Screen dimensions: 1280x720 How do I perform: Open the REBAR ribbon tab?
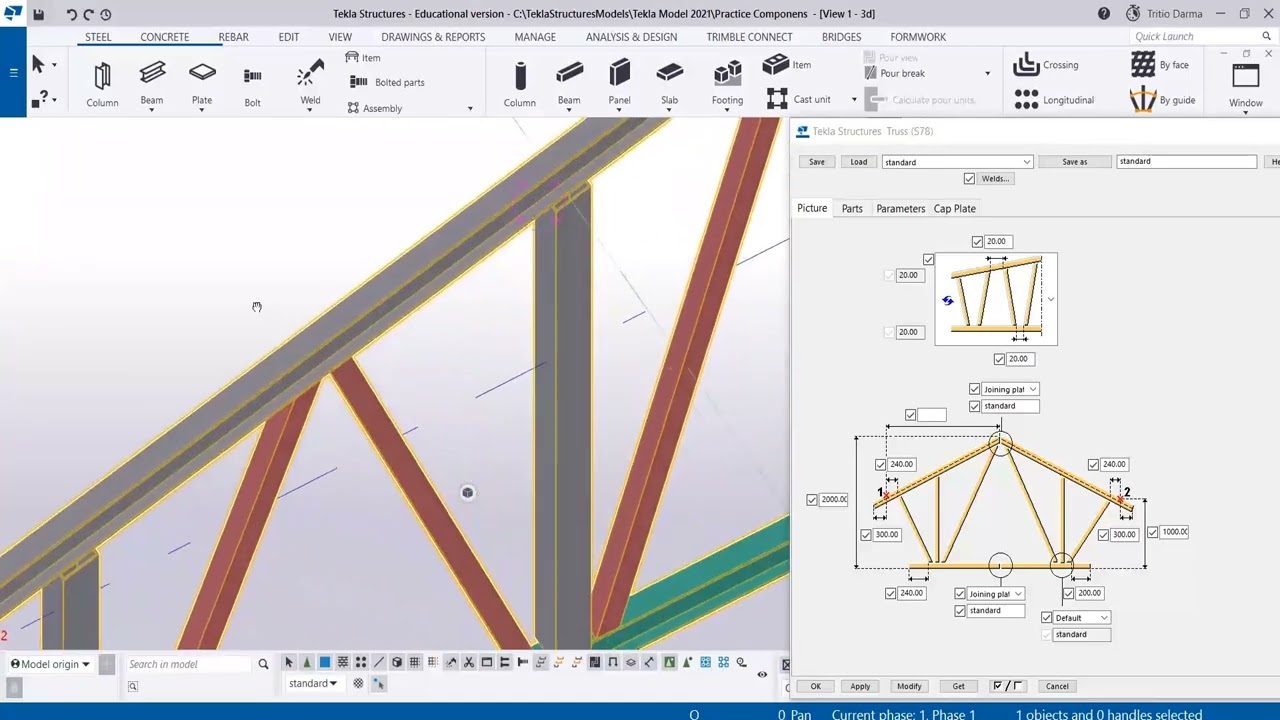pos(233,37)
